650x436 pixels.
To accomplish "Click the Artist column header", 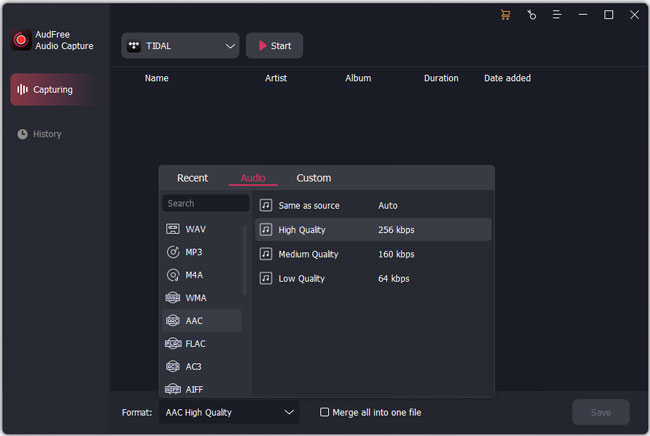I will pos(276,78).
